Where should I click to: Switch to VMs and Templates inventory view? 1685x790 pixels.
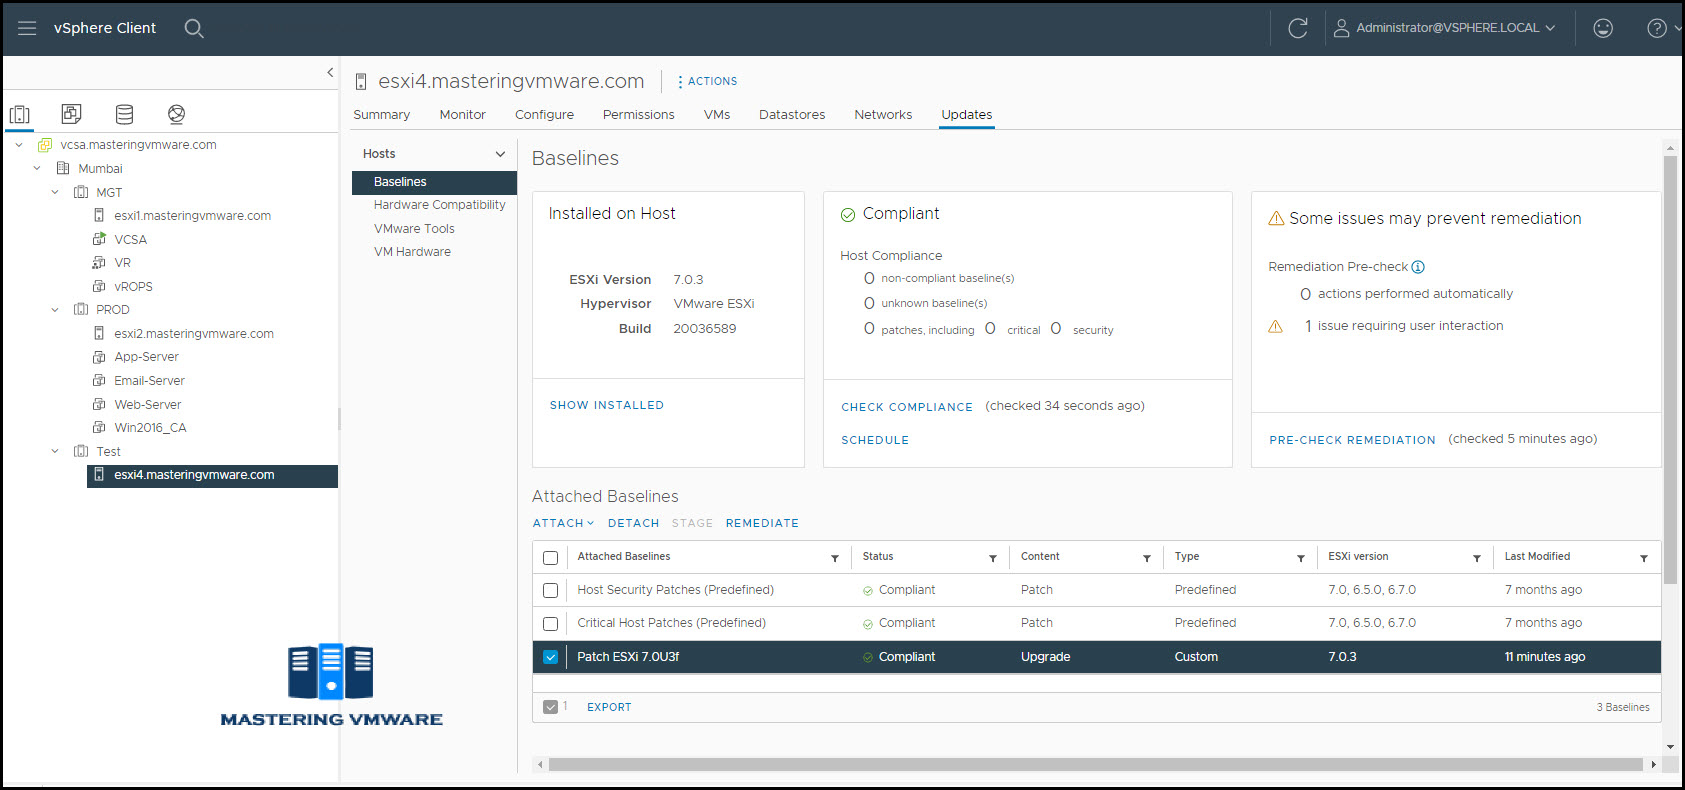(71, 114)
